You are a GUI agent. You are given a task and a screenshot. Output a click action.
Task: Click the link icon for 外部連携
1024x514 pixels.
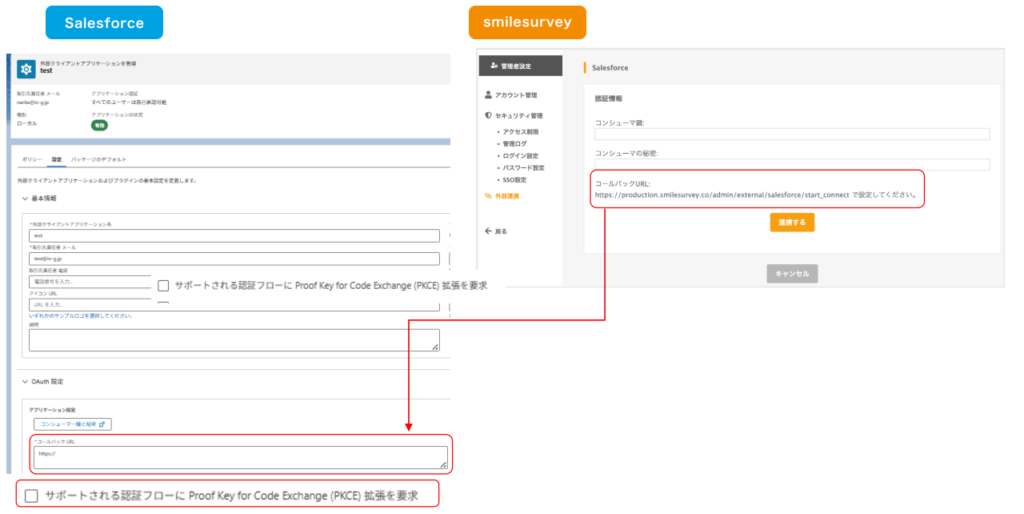pyautogui.click(x=488, y=196)
